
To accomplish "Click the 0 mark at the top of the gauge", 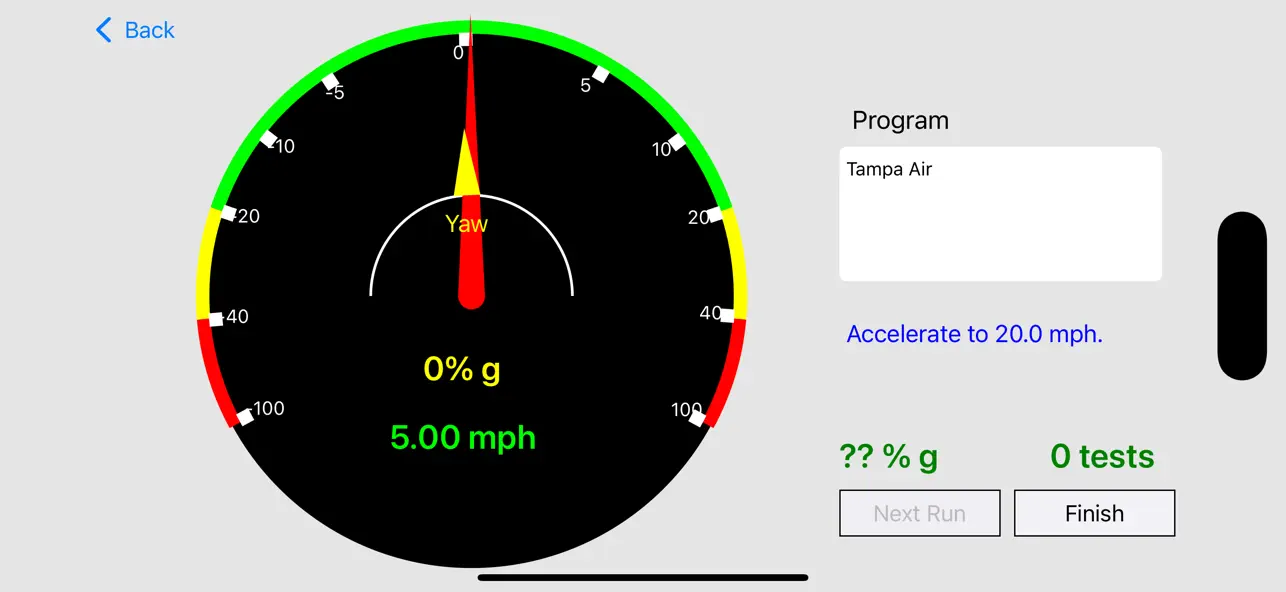I will 461,43.
